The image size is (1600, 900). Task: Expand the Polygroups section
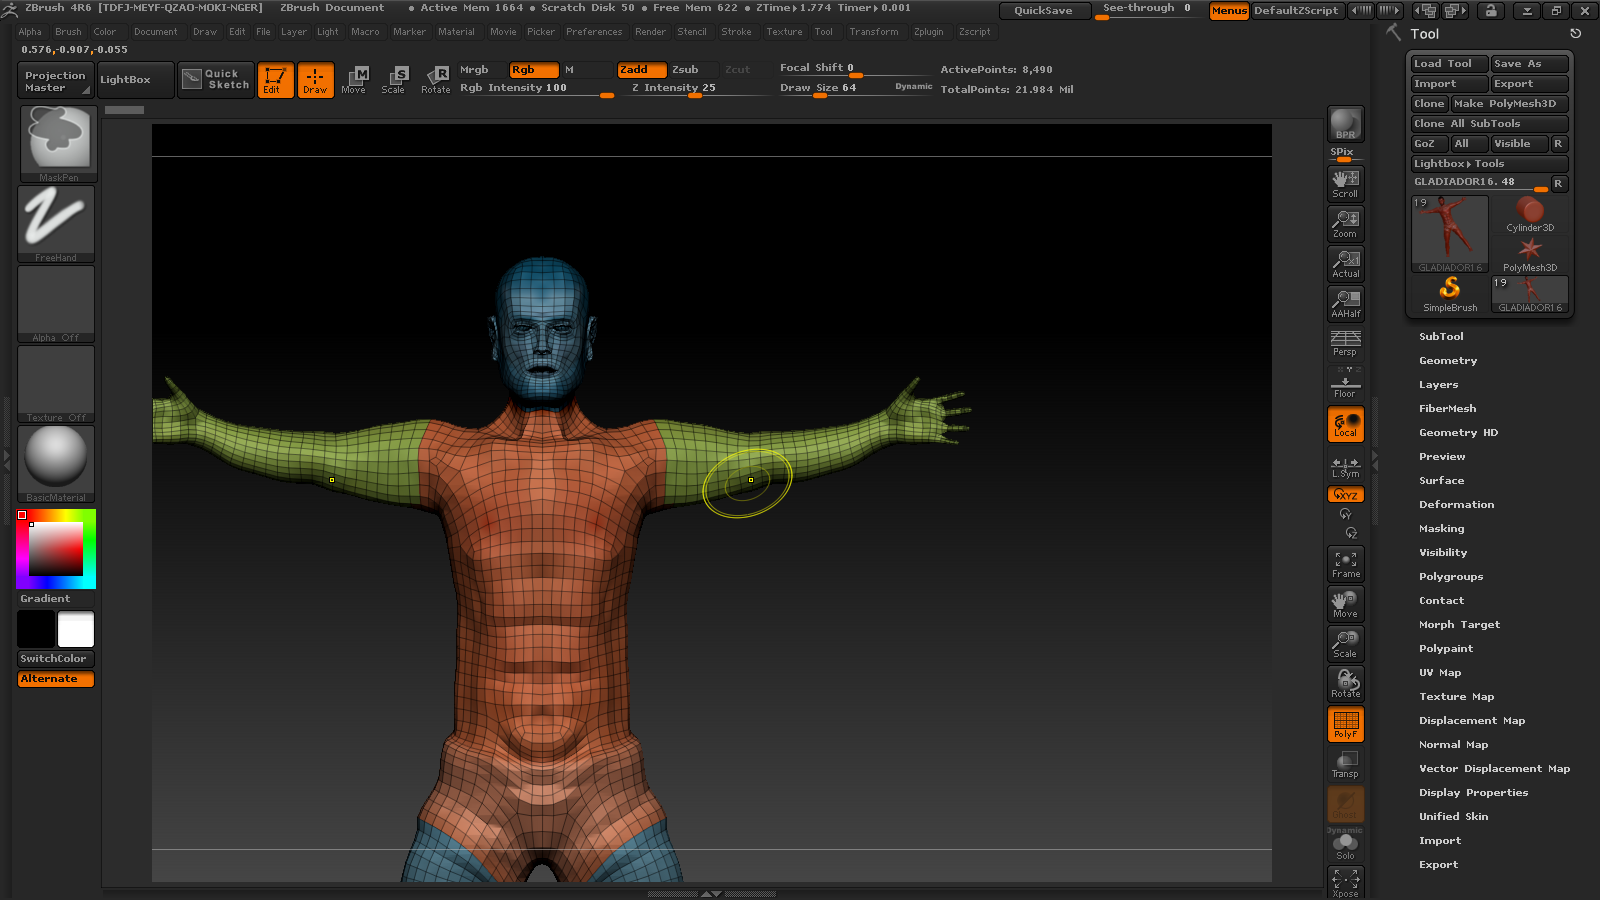[1450, 577]
